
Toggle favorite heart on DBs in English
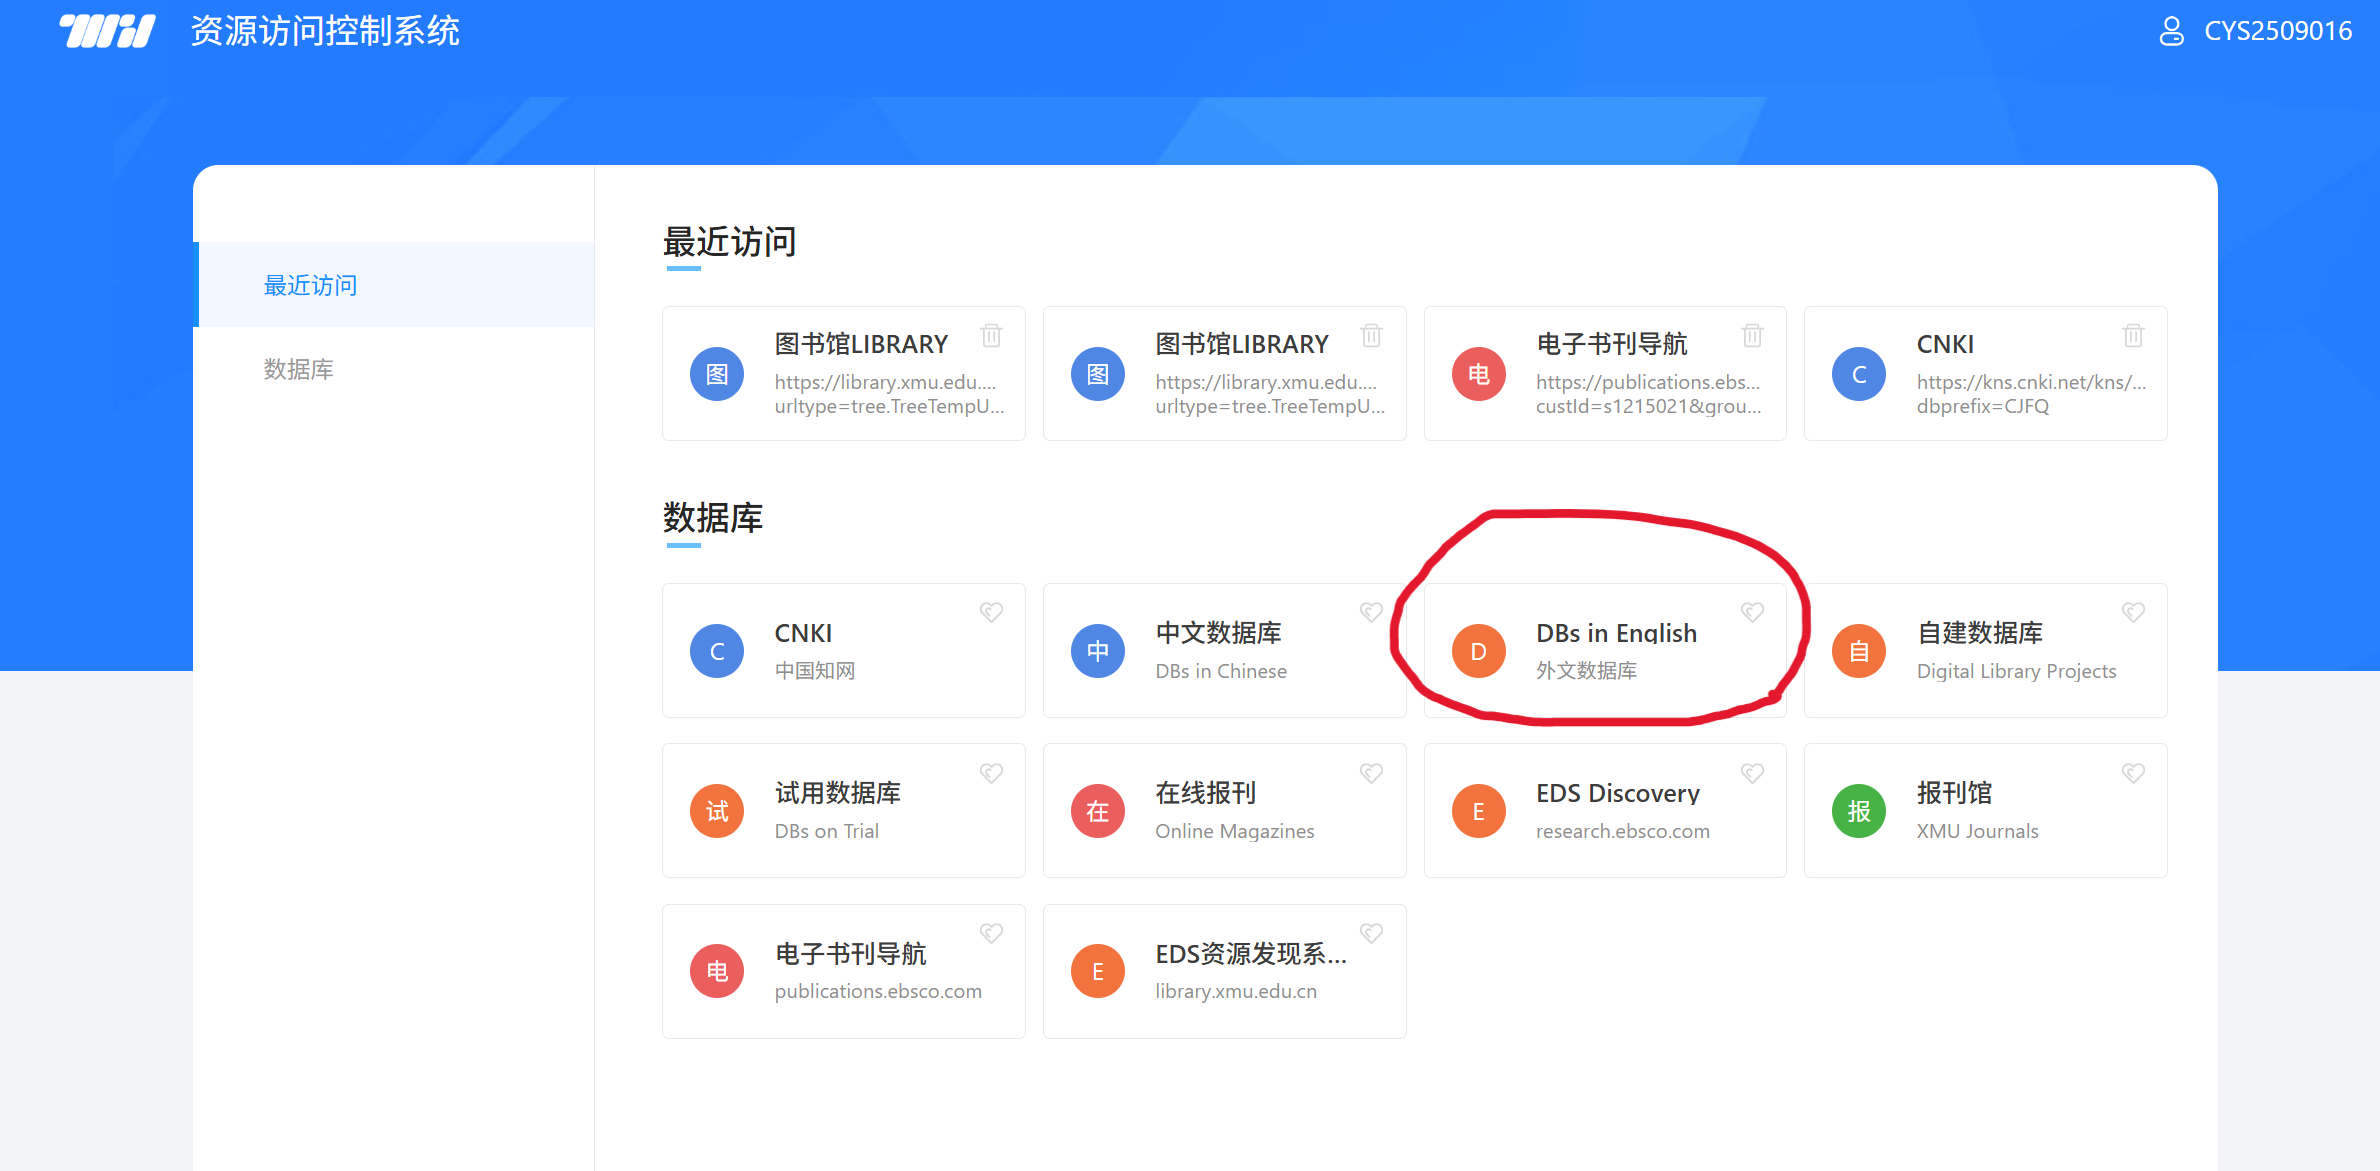[1752, 612]
